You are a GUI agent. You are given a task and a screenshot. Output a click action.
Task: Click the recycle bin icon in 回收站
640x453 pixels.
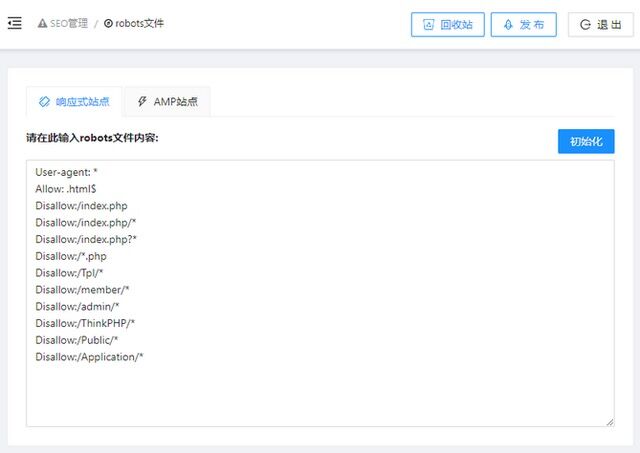pos(429,25)
